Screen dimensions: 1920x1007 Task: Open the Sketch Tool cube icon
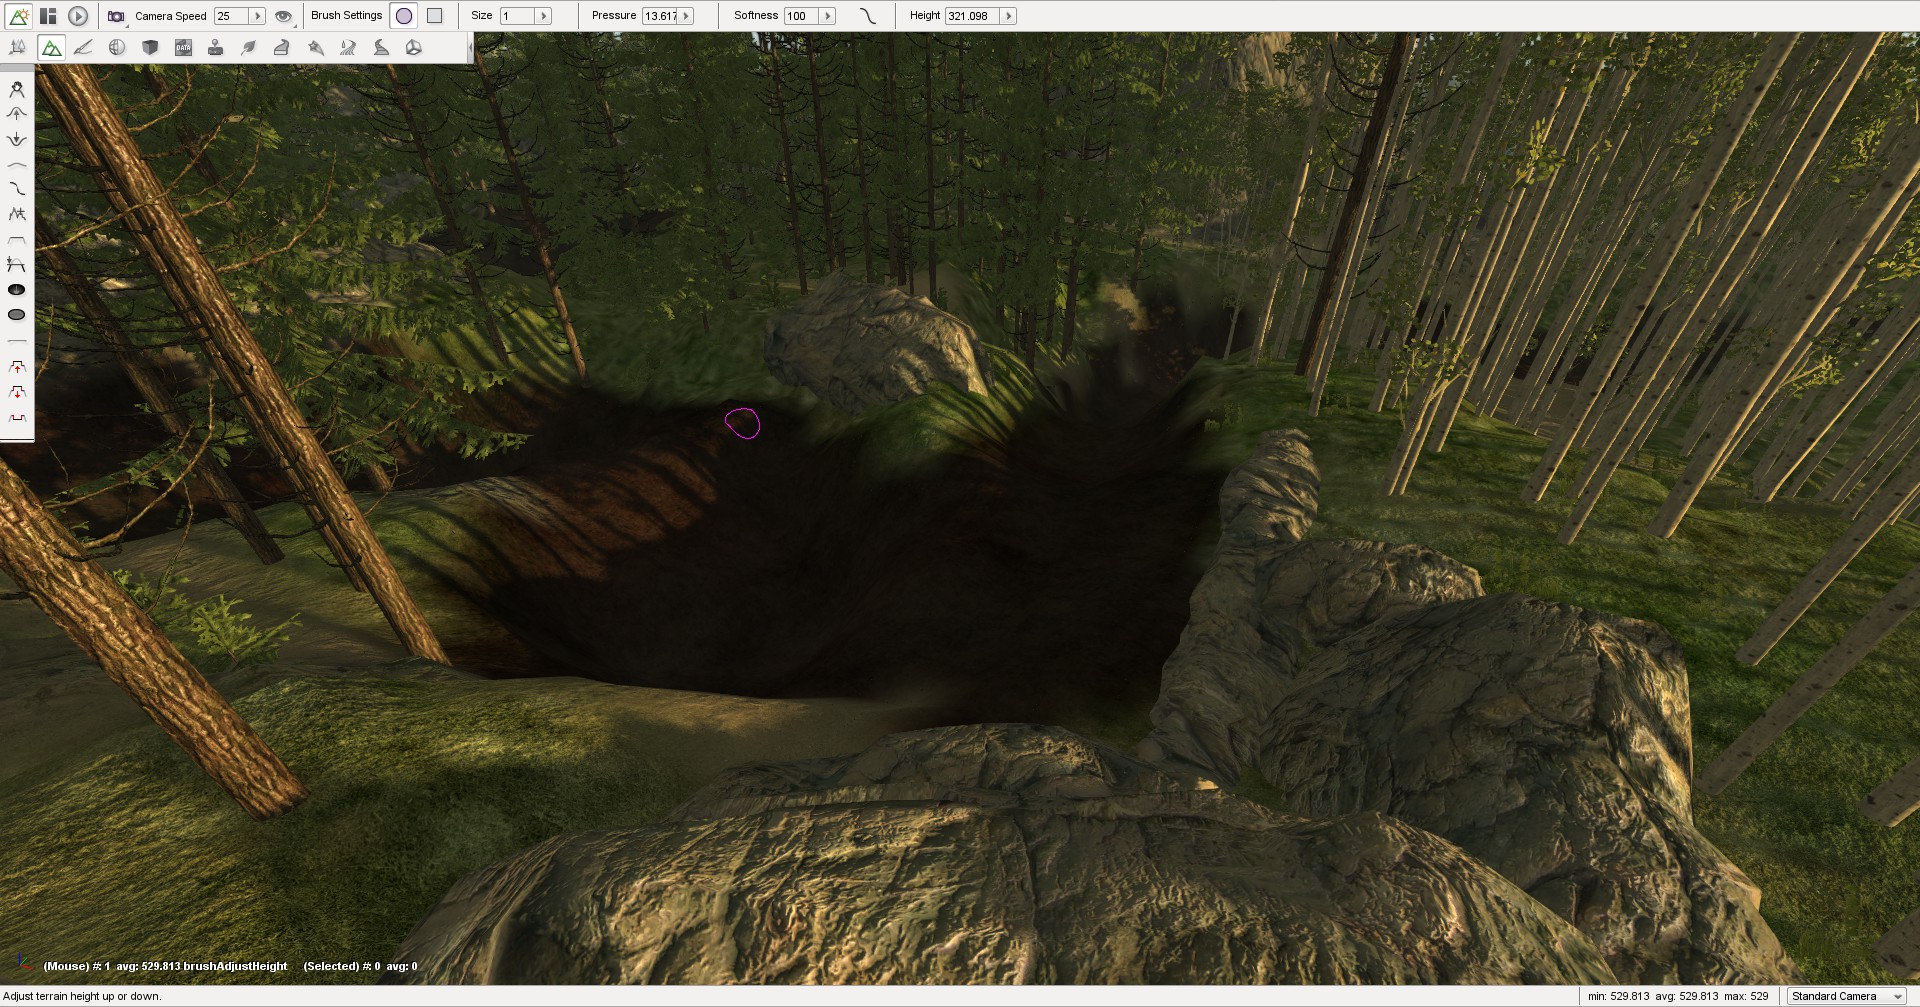click(x=150, y=47)
